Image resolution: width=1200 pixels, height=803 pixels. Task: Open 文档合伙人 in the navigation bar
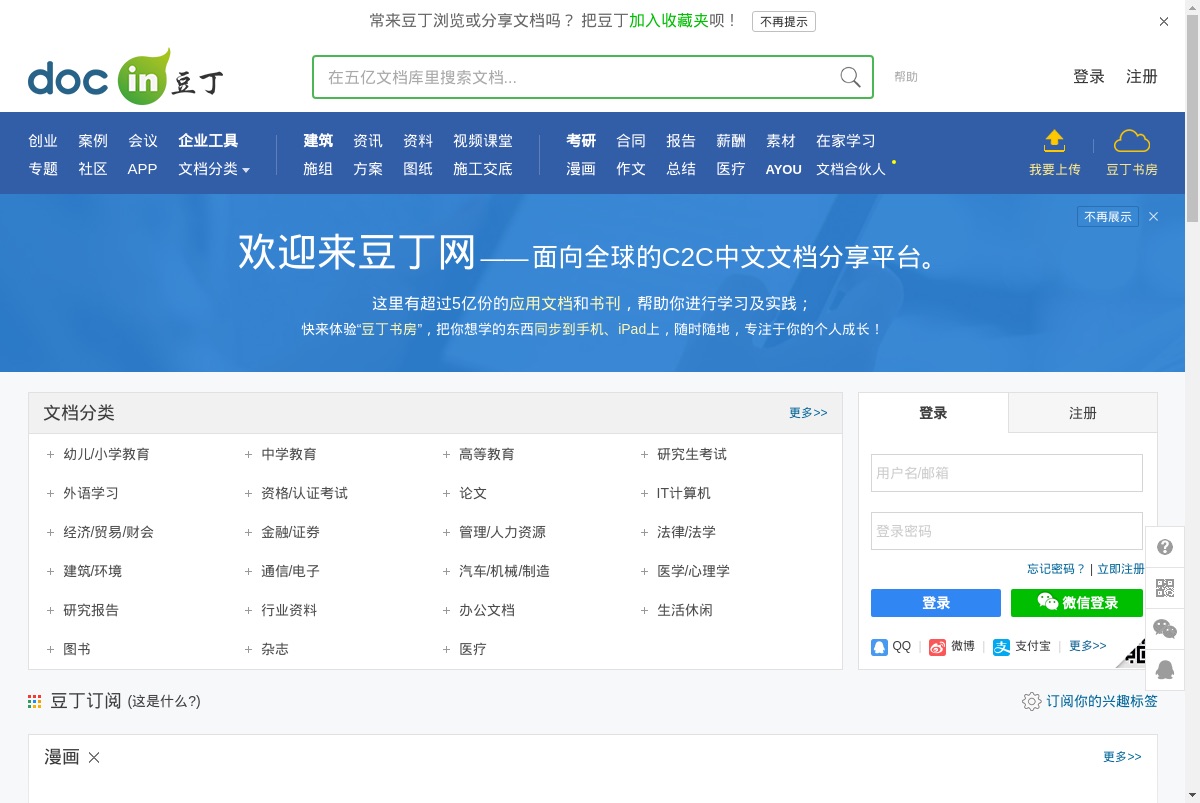click(x=851, y=169)
